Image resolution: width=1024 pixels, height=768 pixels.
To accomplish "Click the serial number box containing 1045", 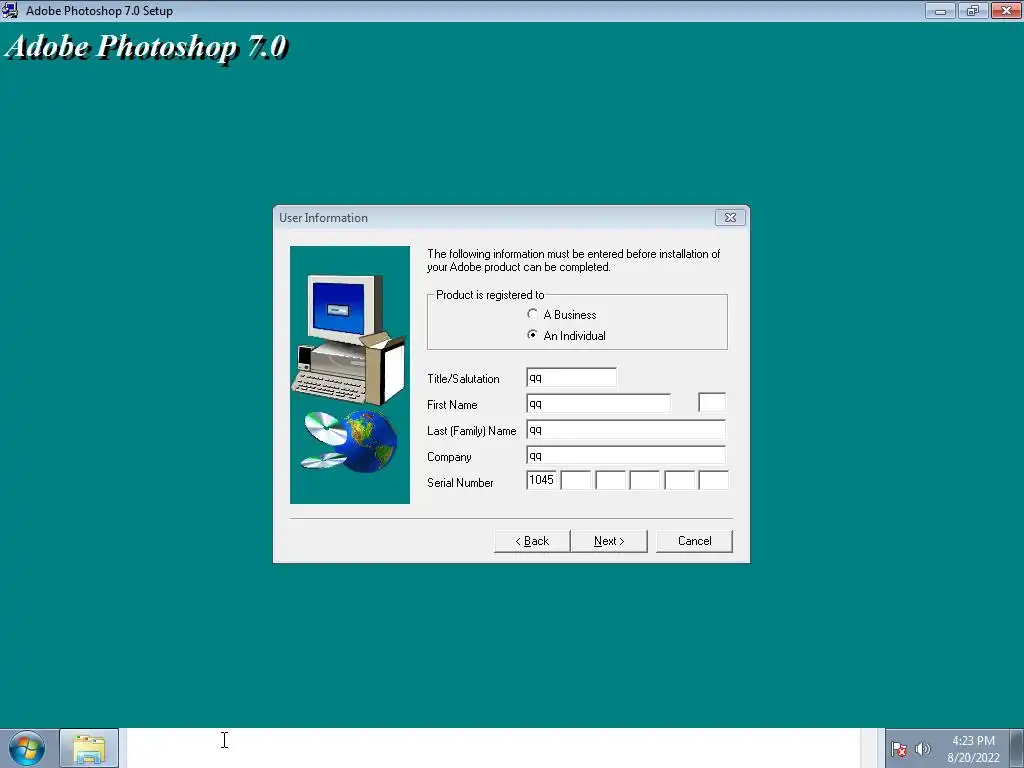I will (x=541, y=480).
